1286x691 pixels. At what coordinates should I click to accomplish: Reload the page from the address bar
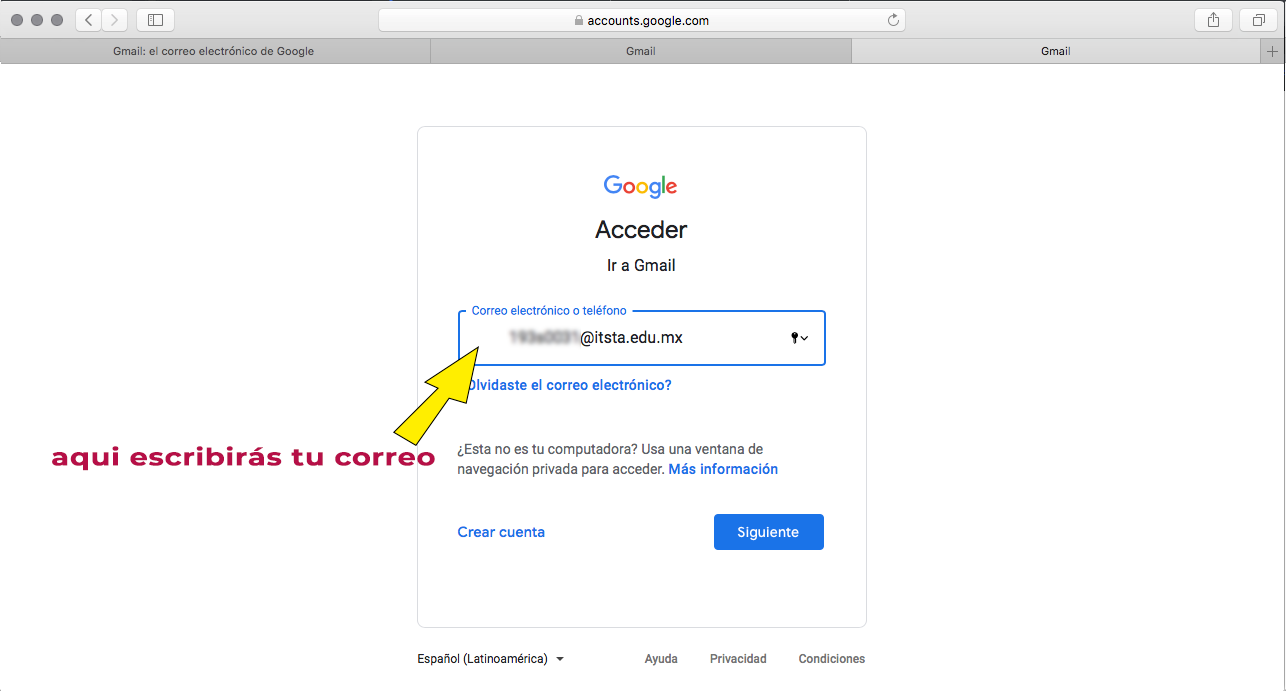tap(893, 20)
